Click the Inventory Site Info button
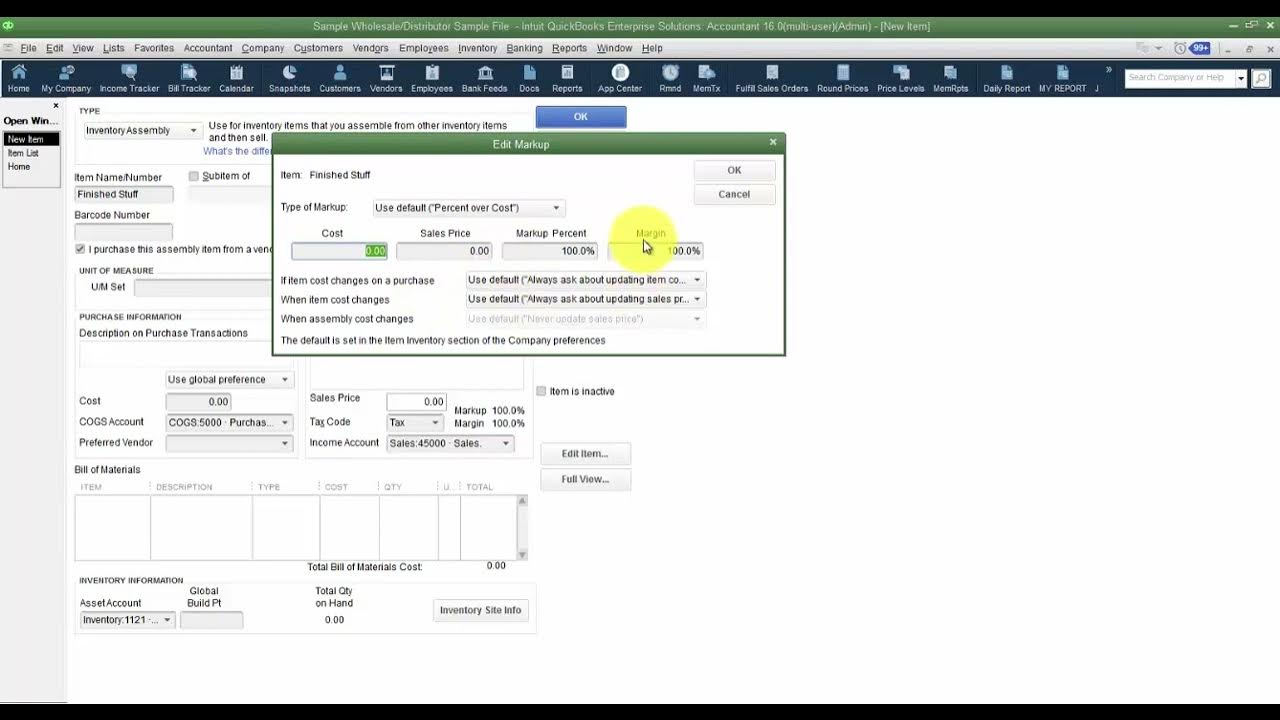1280x720 pixels. click(x=480, y=610)
